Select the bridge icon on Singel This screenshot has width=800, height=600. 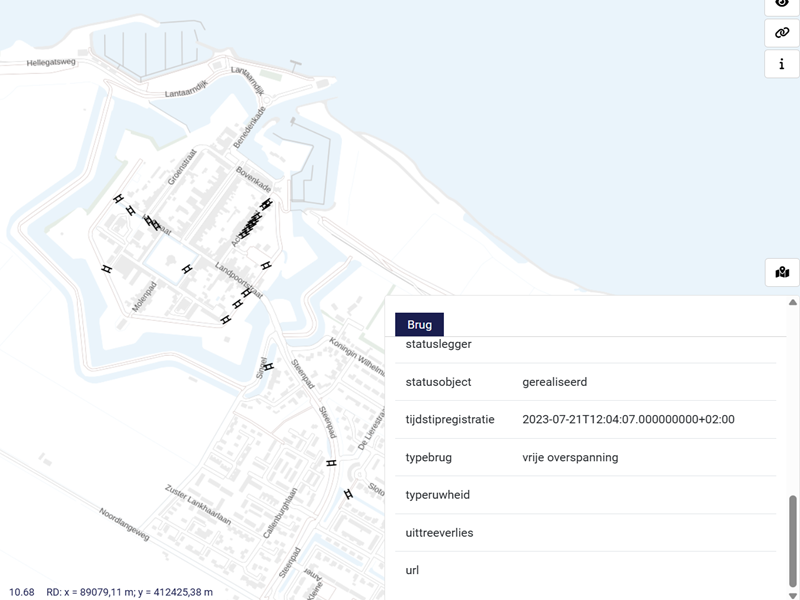(x=267, y=366)
